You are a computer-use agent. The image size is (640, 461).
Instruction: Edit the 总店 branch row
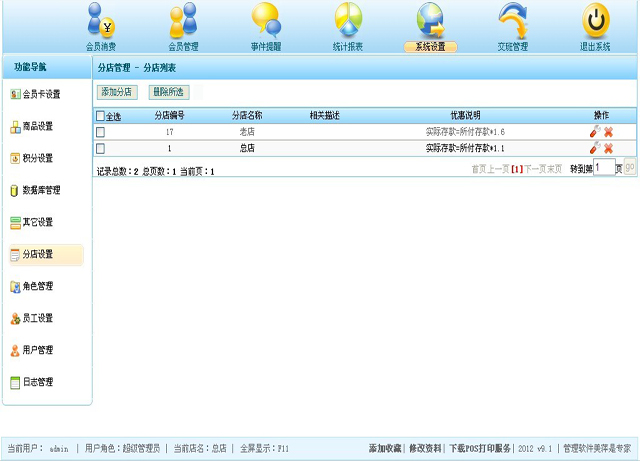[595, 148]
